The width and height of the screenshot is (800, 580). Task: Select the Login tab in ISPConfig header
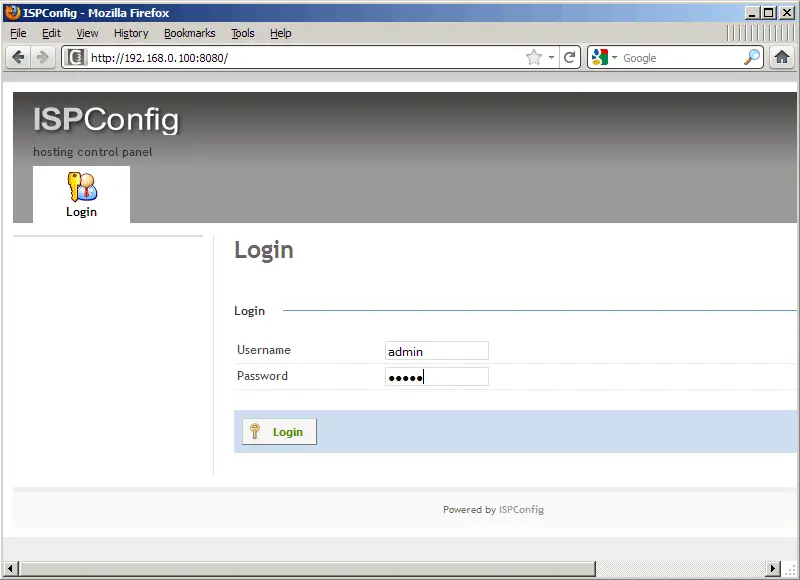(x=82, y=194)
